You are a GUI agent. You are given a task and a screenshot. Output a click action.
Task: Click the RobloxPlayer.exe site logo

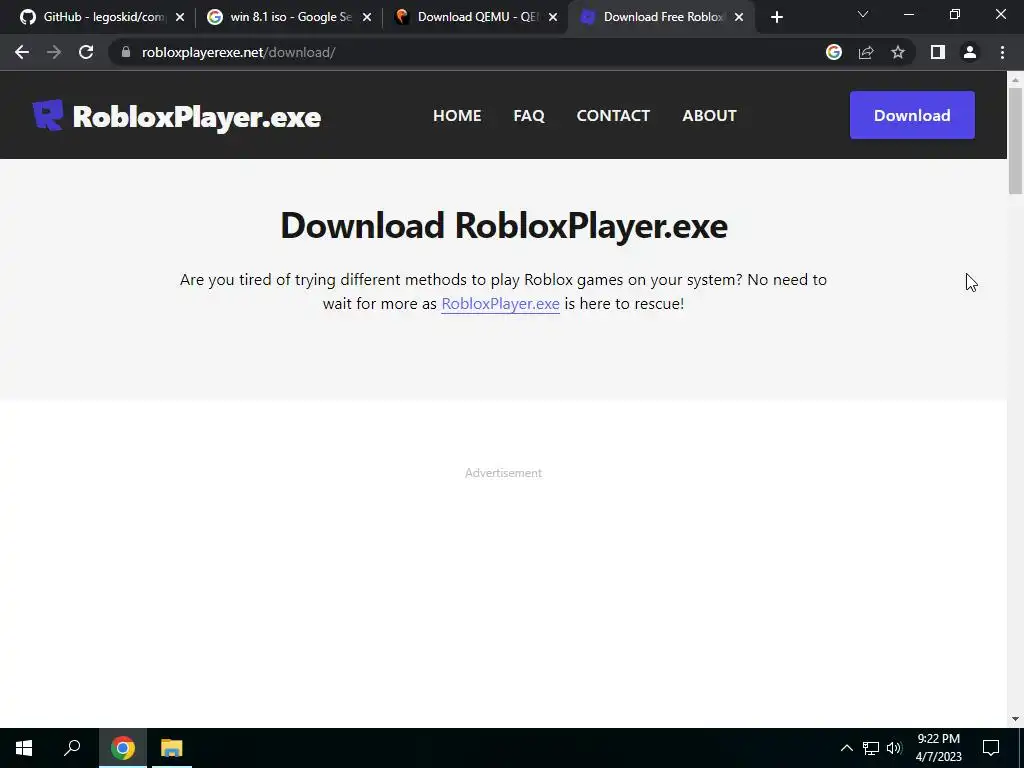[176, 116]
